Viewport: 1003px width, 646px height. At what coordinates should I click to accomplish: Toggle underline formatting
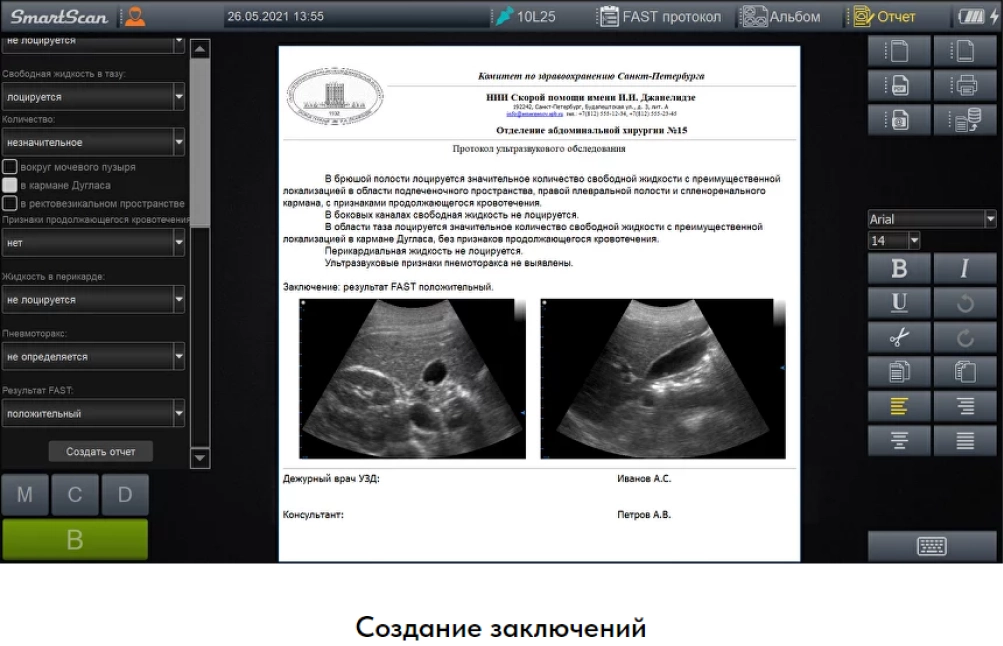898,302
